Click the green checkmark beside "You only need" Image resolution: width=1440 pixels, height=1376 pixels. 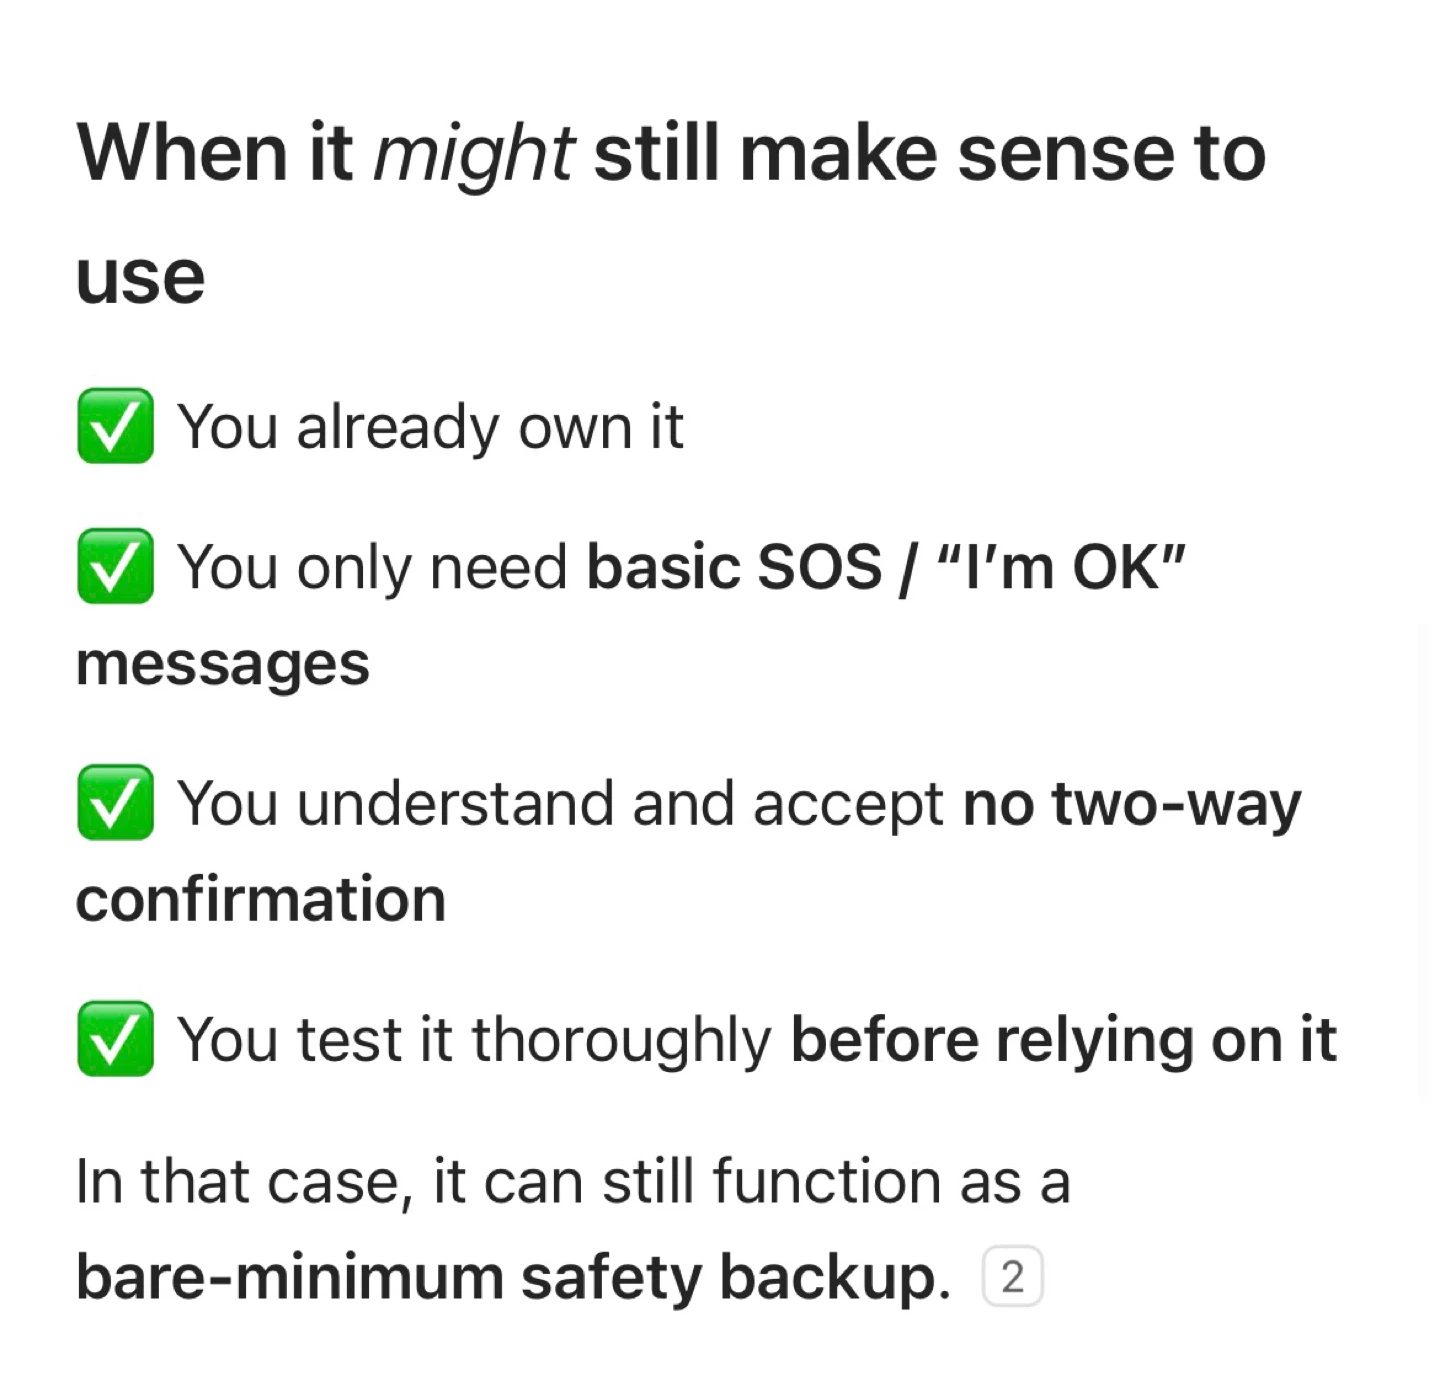(x=115, y=566)
